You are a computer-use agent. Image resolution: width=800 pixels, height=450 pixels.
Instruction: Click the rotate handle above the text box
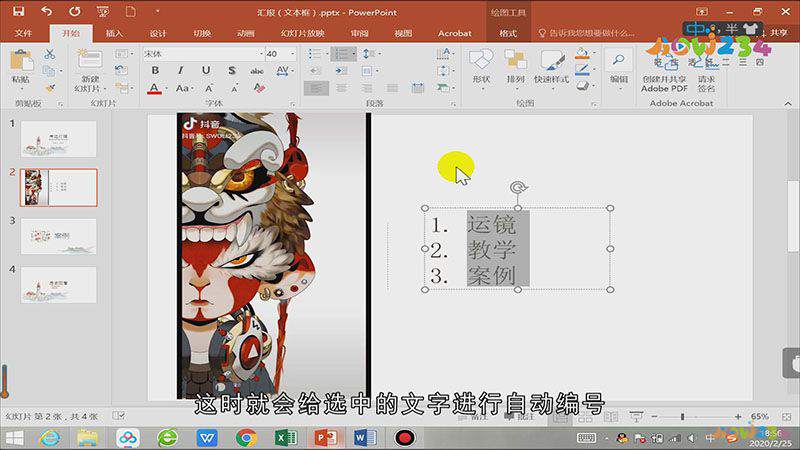coord(518,187)
